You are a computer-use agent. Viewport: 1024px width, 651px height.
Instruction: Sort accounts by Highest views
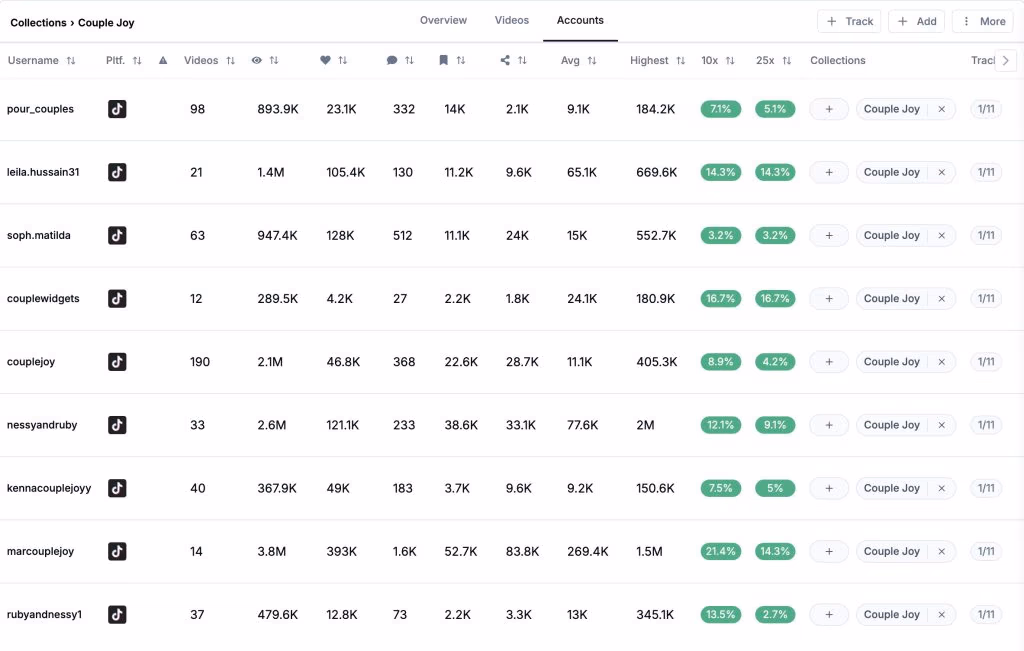pyautogui.click(x=681, y=61)
